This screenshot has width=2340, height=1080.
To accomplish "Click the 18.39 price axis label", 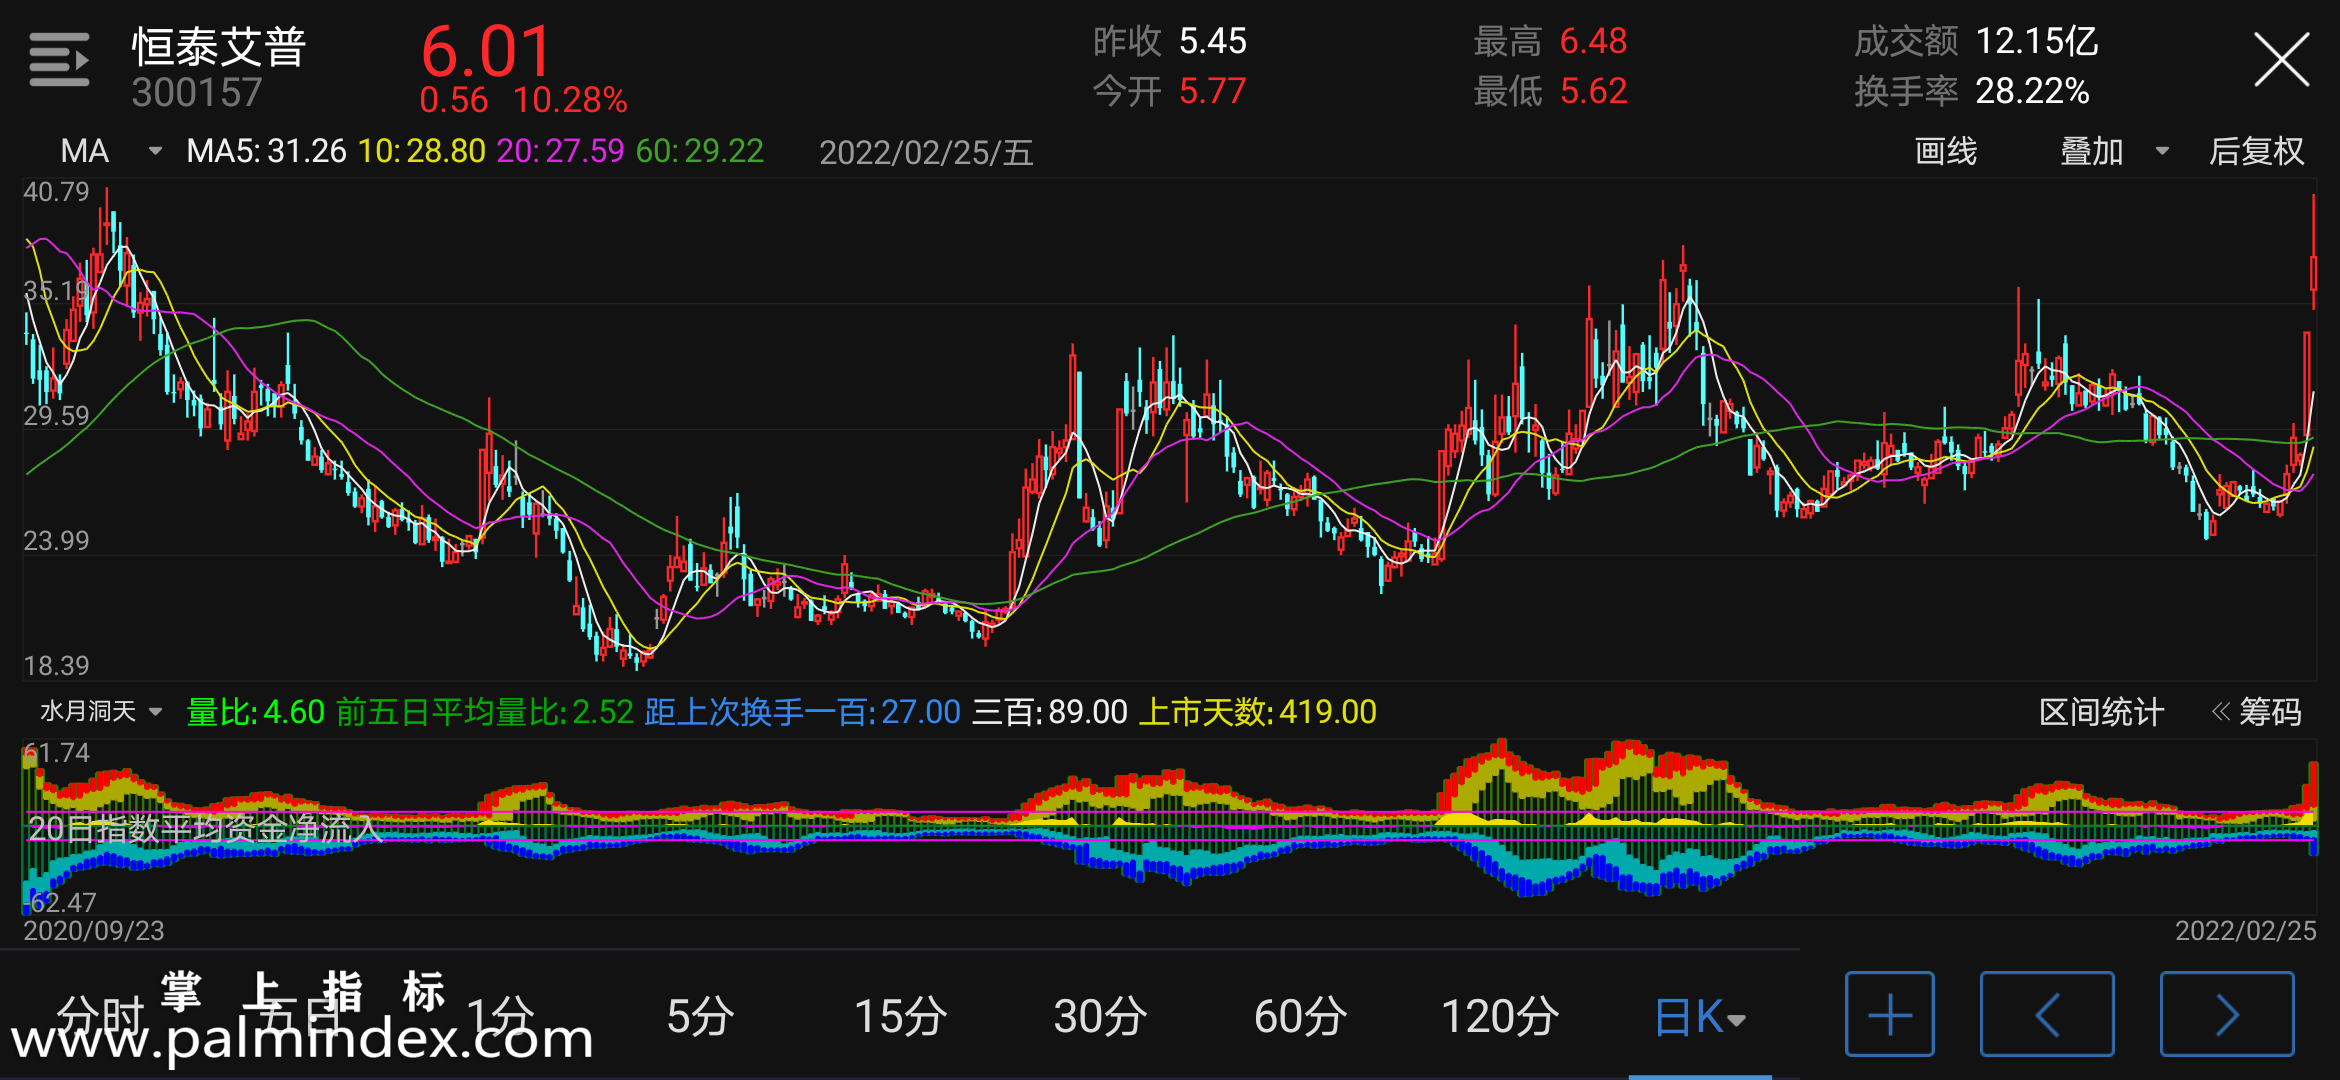I will (x=56, y=666).
